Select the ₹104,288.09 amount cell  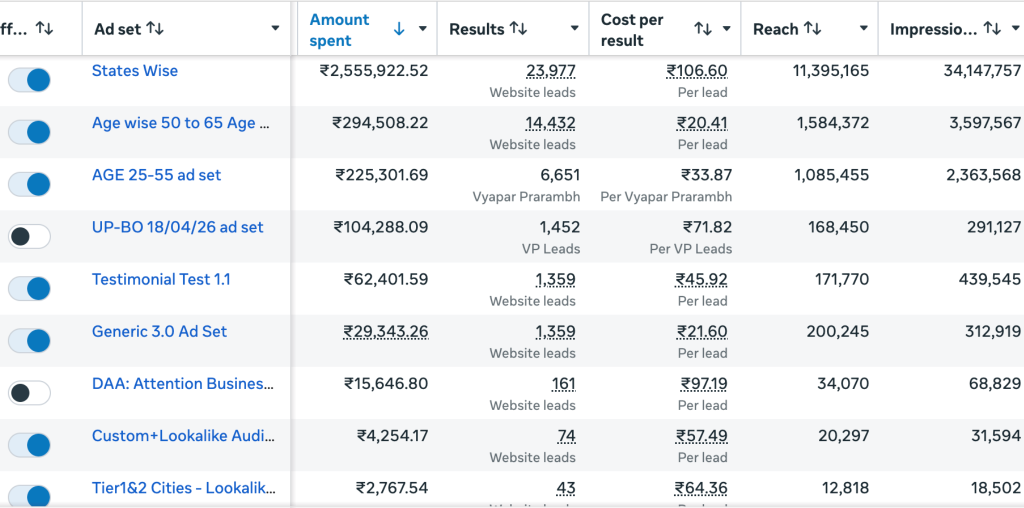[x=381, y=227]
